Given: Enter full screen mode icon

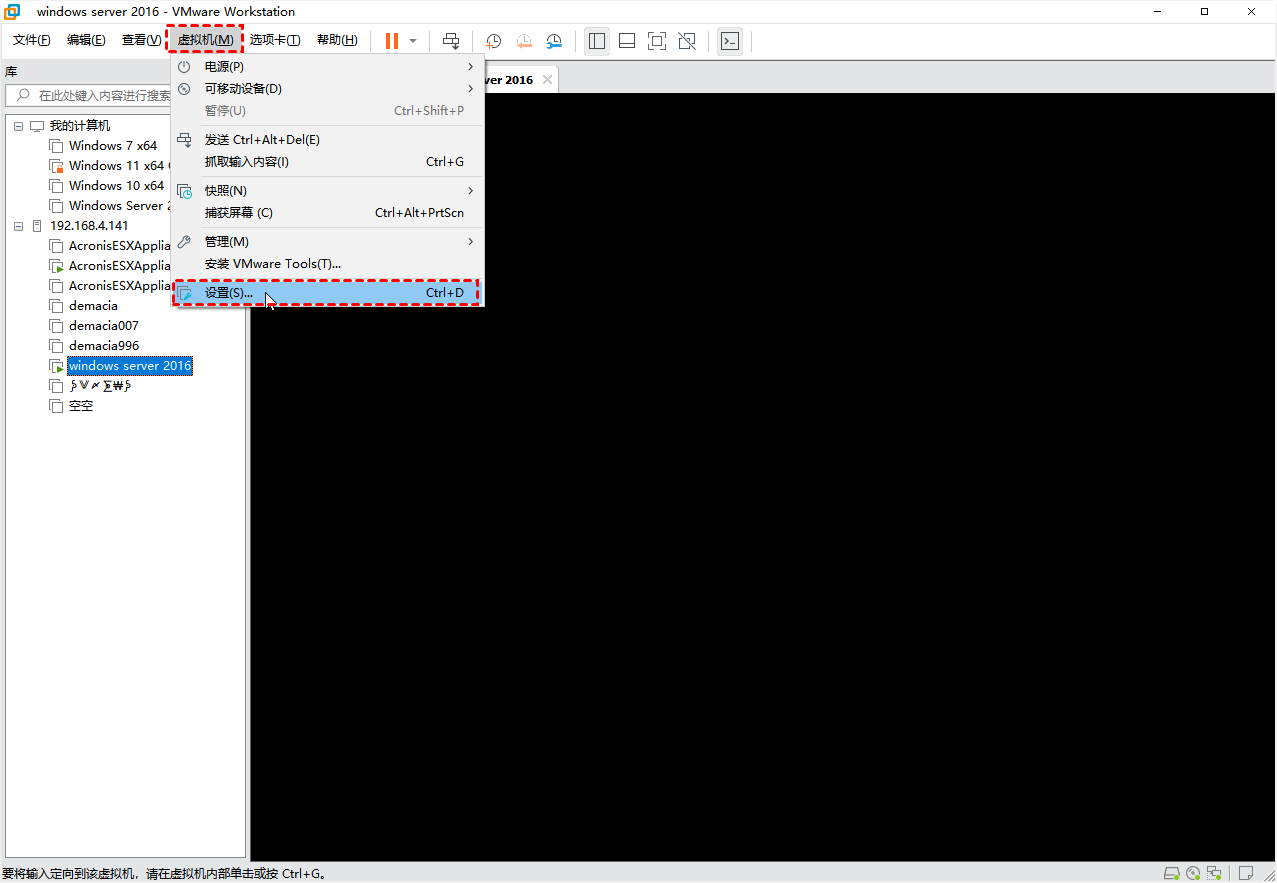Looking at the screenshot, I should coord(657,41).
